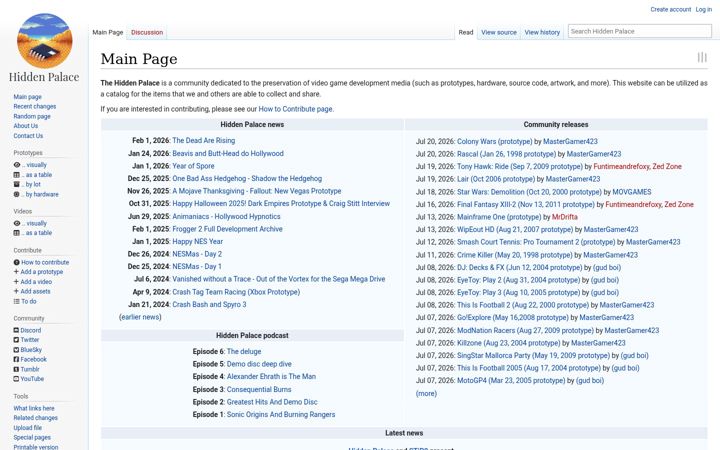This screenshot has height=450, width=720.
Task: Open Demo disc deep dive episode
Action: point(259,364)
